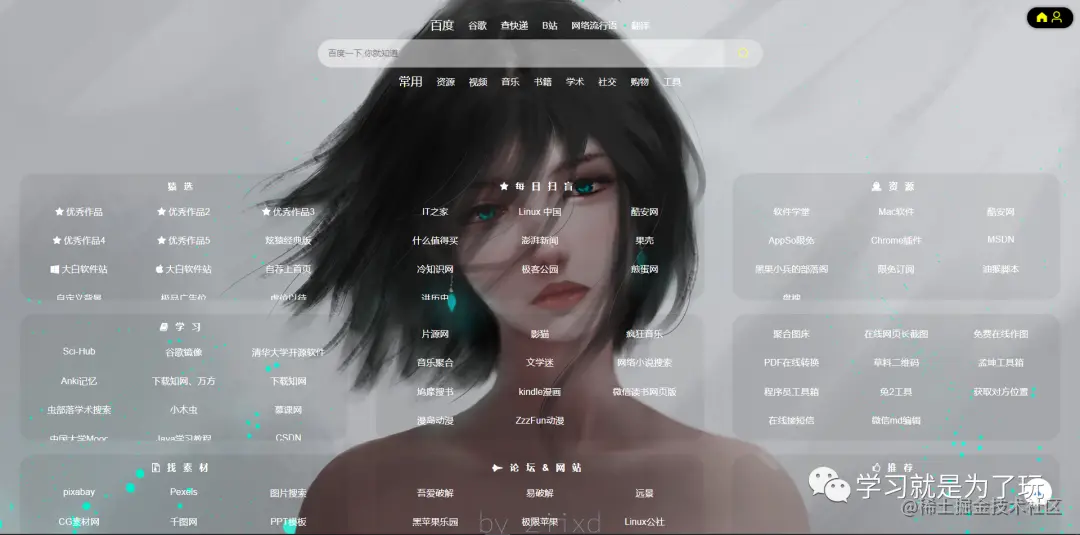Select 翻译 search tab
This screenshot has width=1080, height=535.
coord(641,25)
